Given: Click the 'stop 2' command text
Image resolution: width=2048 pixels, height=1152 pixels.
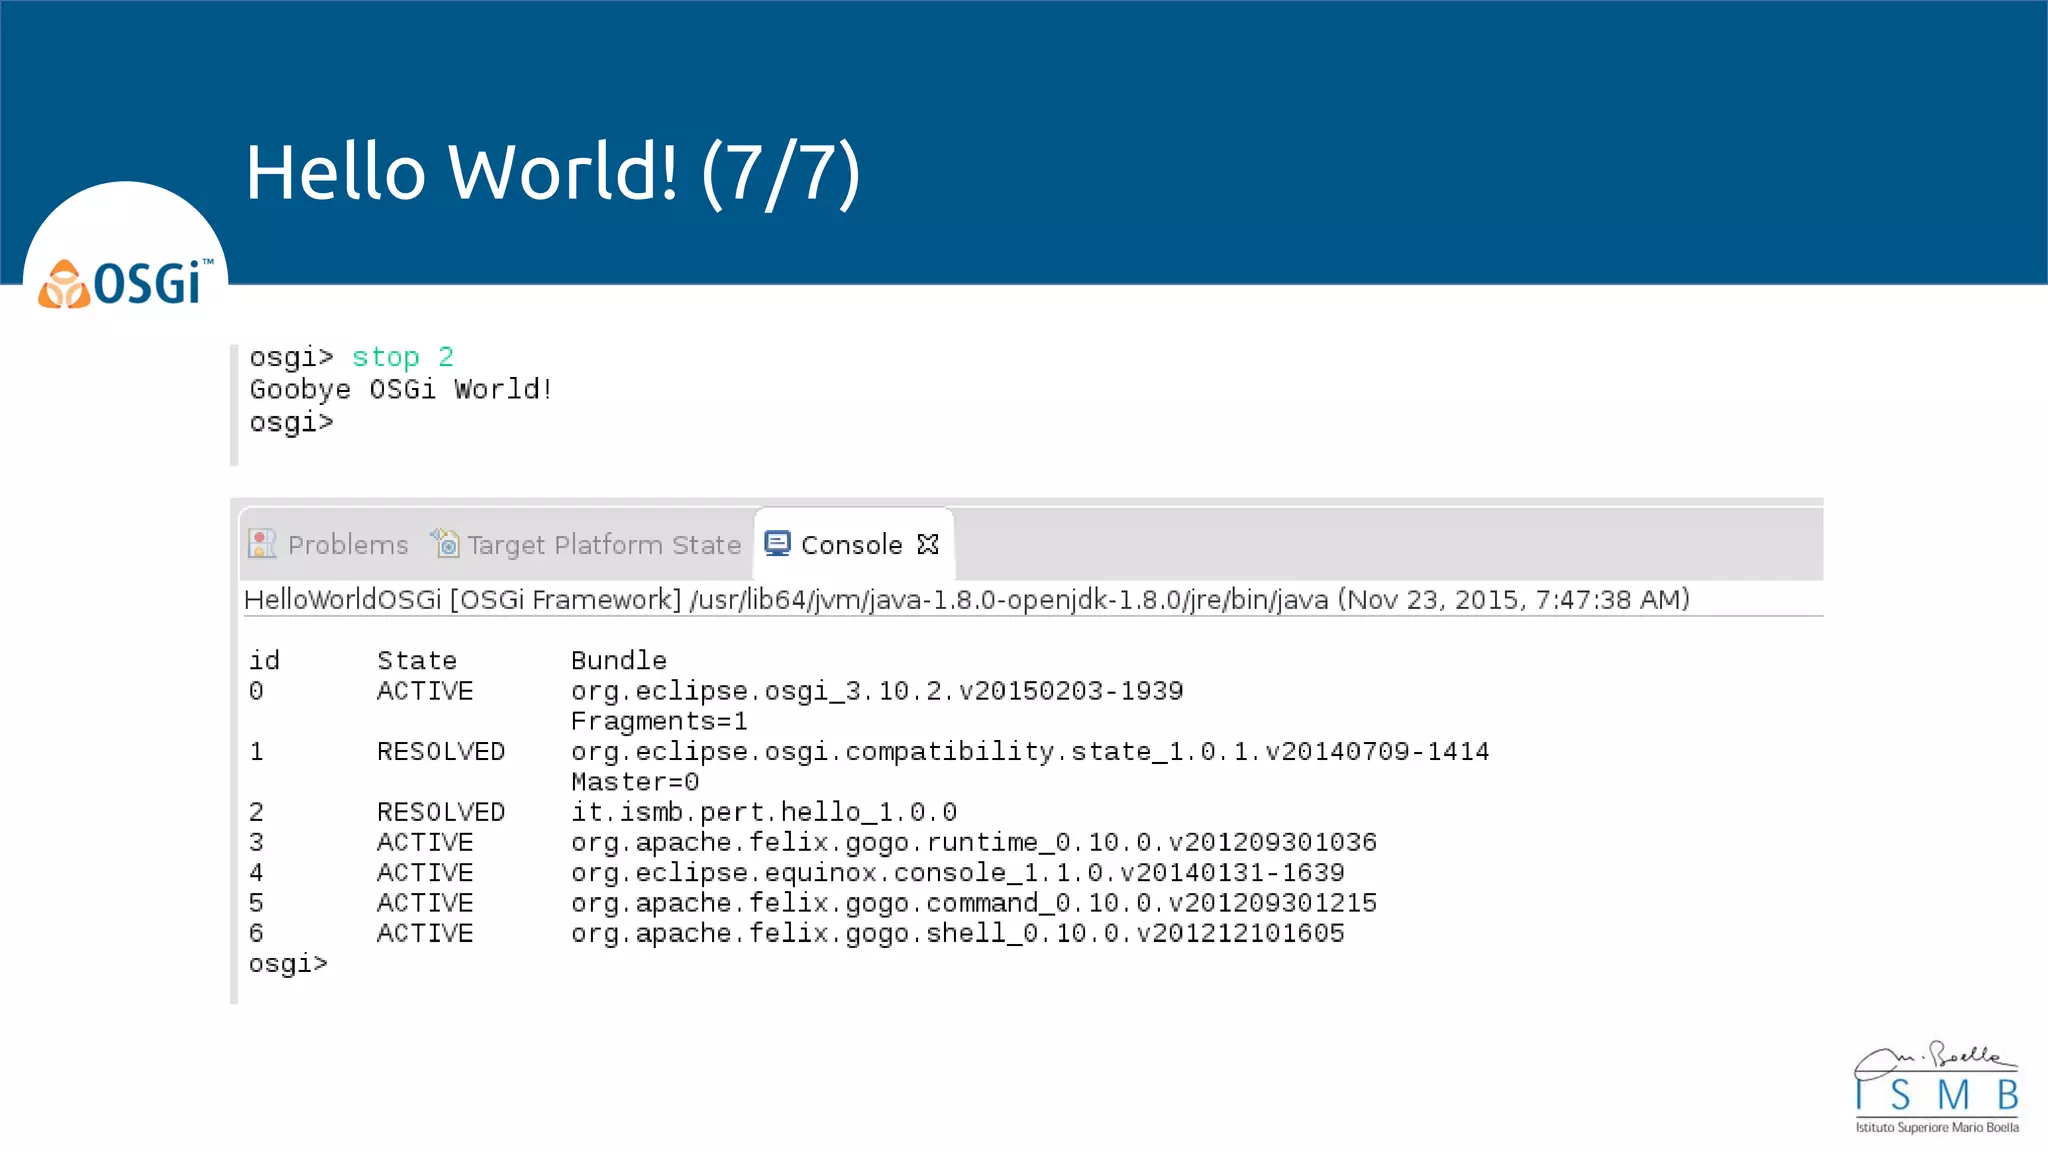Looking at the screenshot, I should point(402,357).
